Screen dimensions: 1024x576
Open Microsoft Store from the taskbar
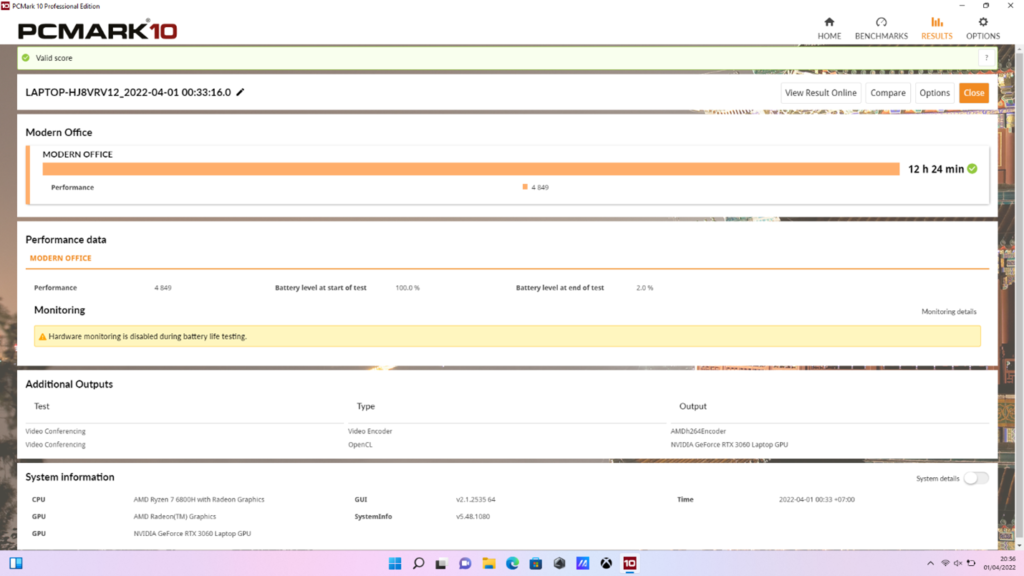click(x=536, y=563)
